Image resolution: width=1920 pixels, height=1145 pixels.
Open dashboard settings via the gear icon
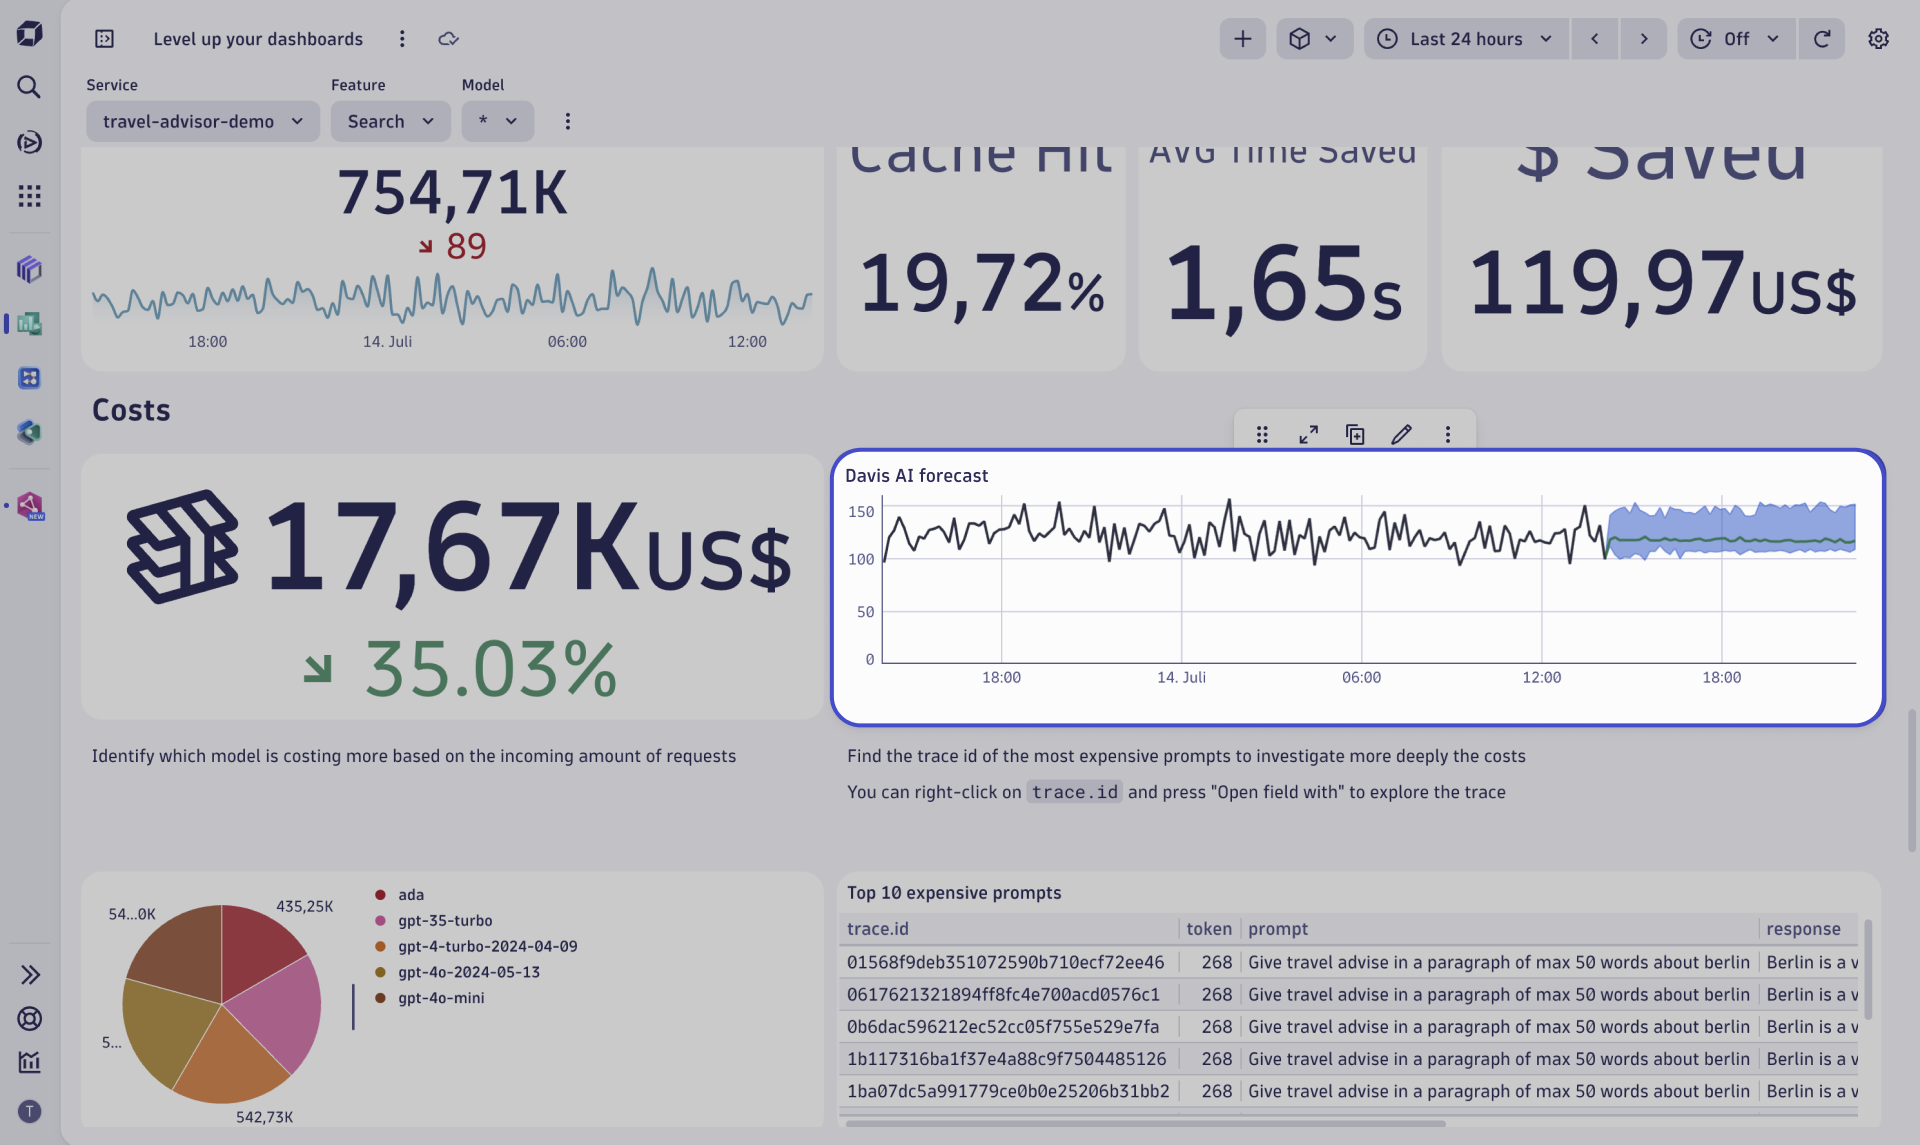(1878, 38)
